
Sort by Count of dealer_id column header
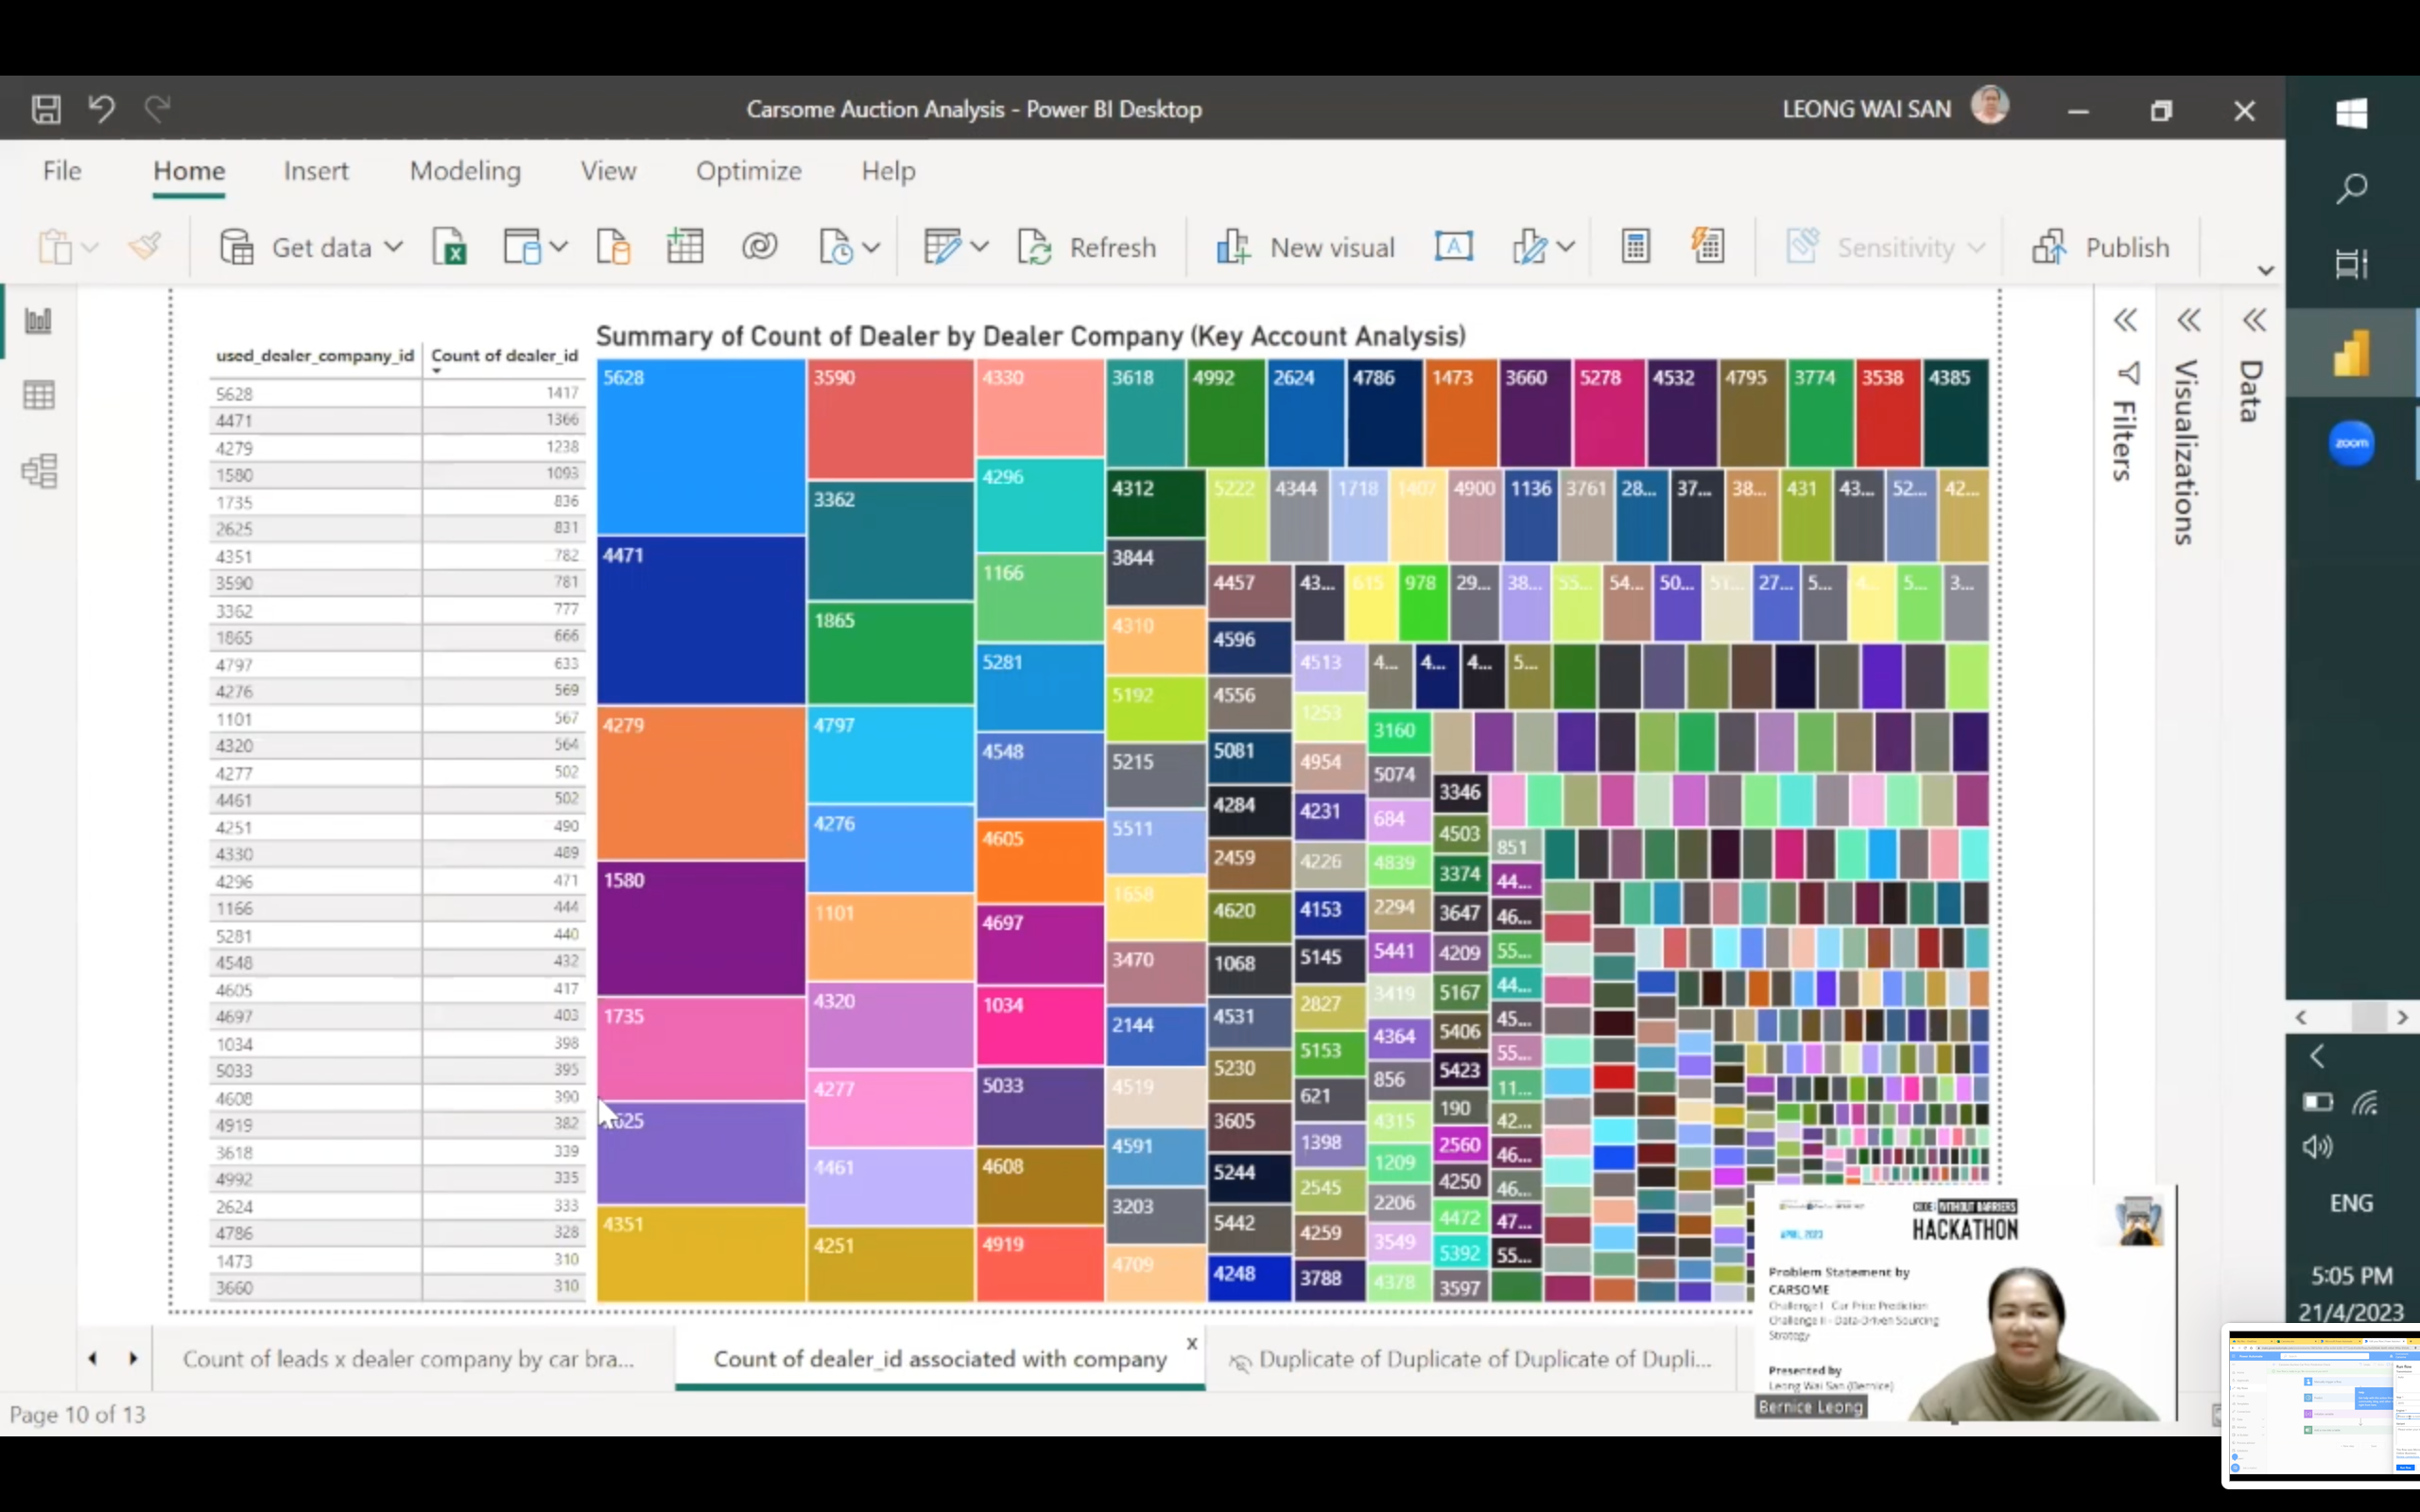504,356
